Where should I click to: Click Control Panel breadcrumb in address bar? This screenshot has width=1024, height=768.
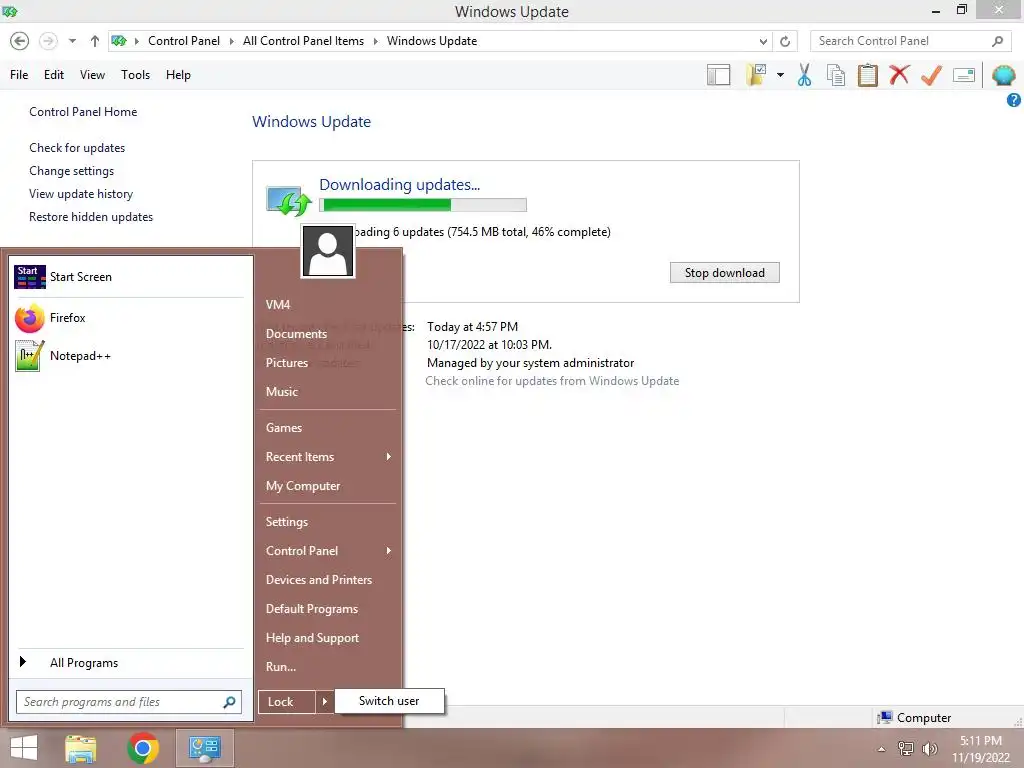pyautogui.click(x=184, y=41)
